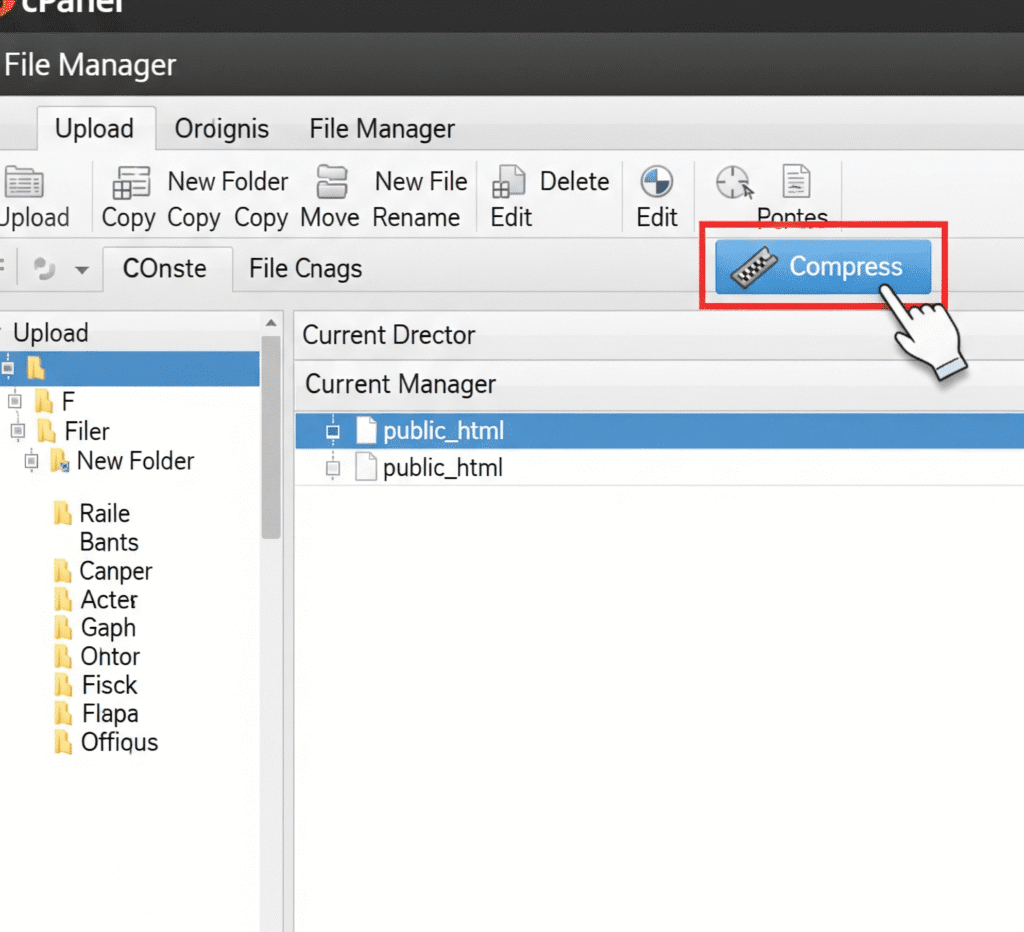Click the Acter folder icon
The height and width of the screenshot is (932, 1024).
pyautogui.click(x=62, y=600)
